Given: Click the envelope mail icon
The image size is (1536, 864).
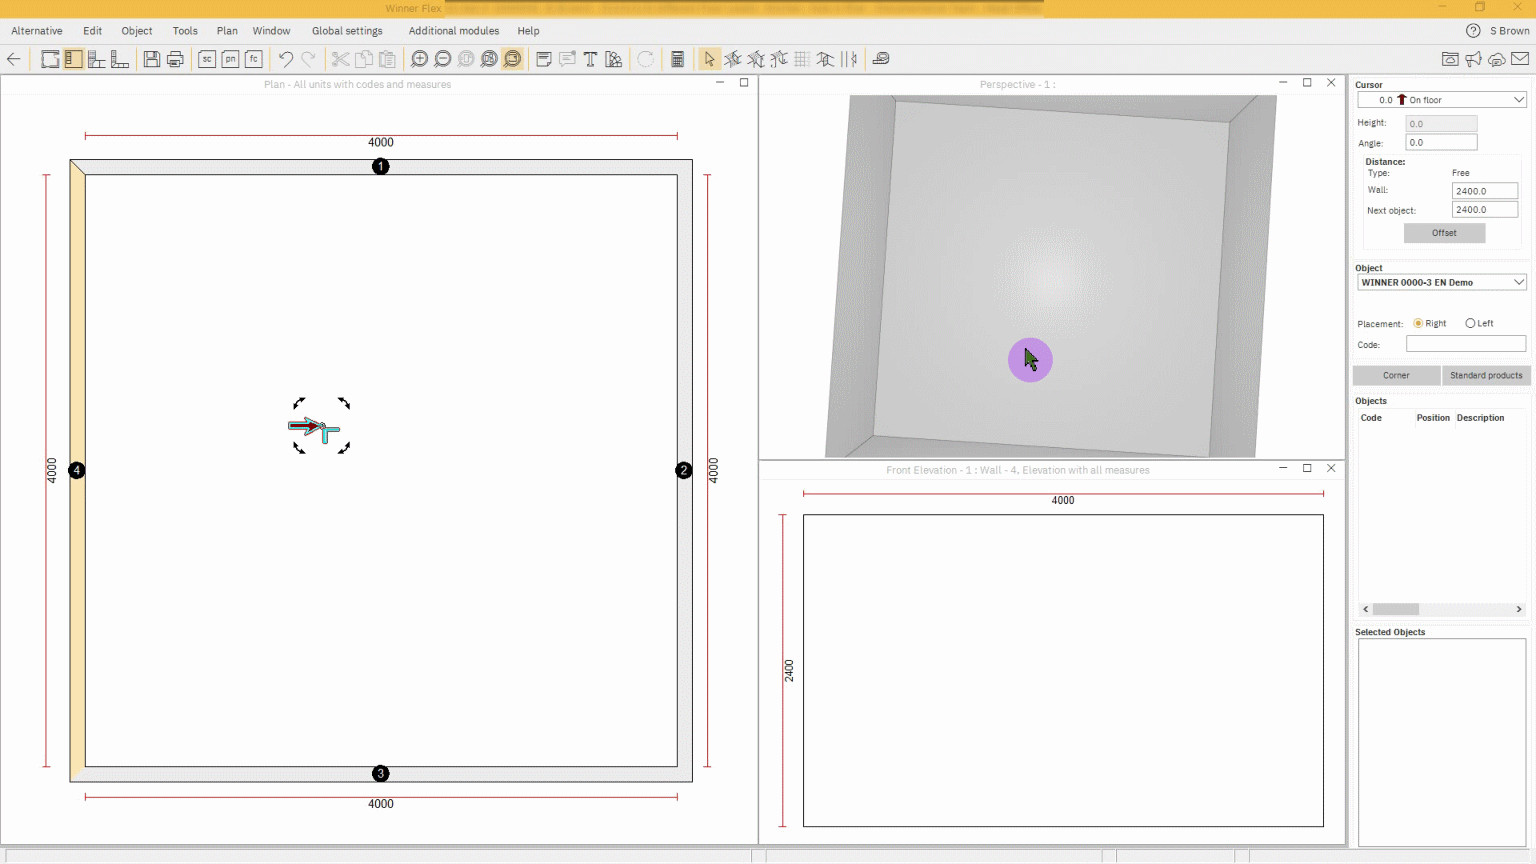Looking at the screenshot, I should tap(1520, 59).
